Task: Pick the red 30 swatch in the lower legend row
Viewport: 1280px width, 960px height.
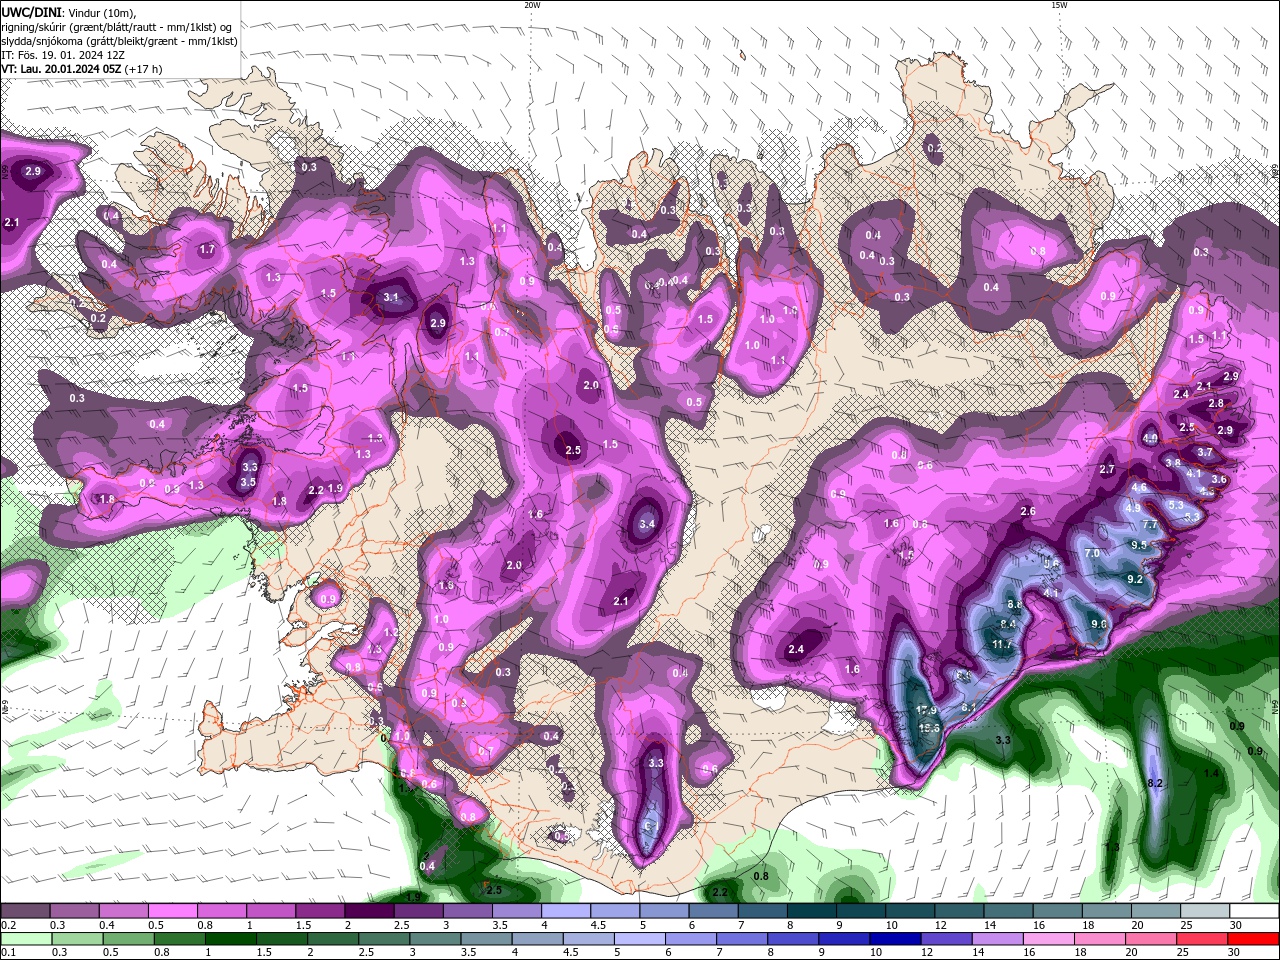Action: click(1252, 939)
